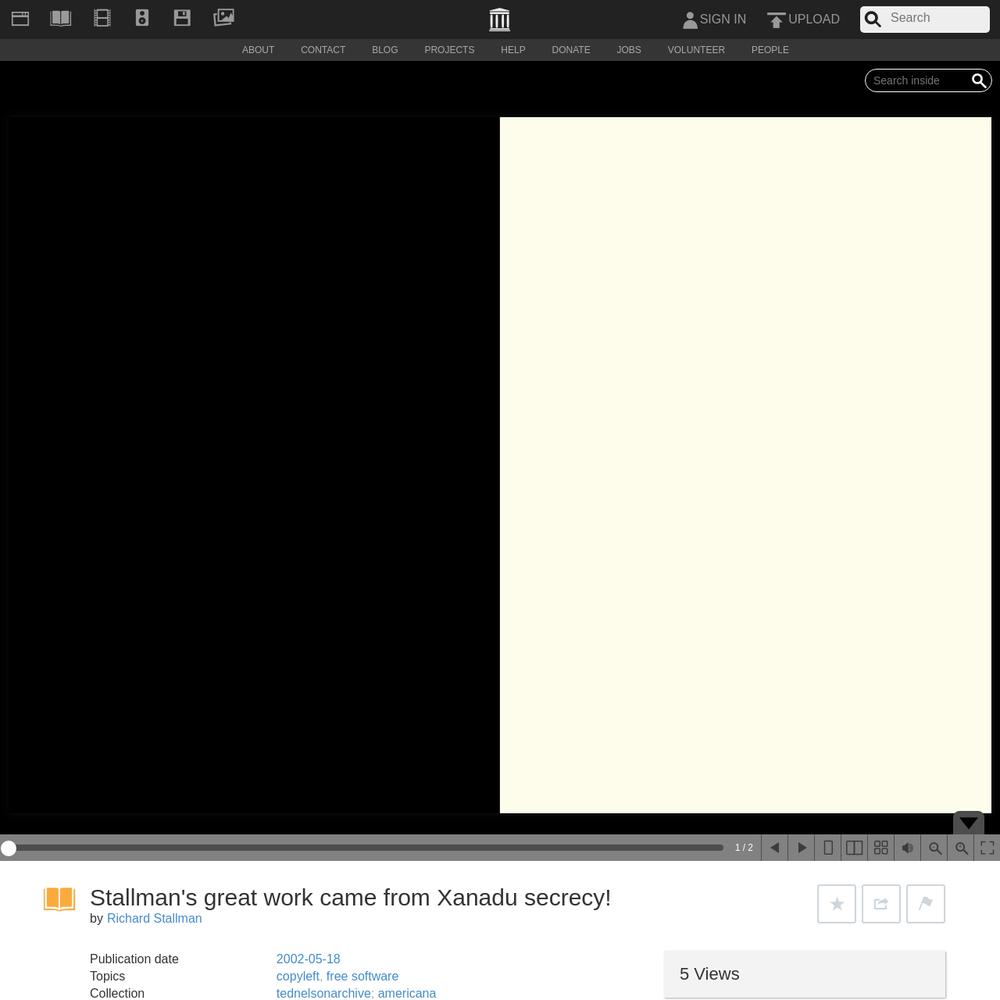
Task: Click the 5 Views stats box
Action: (x=805, y=974)
